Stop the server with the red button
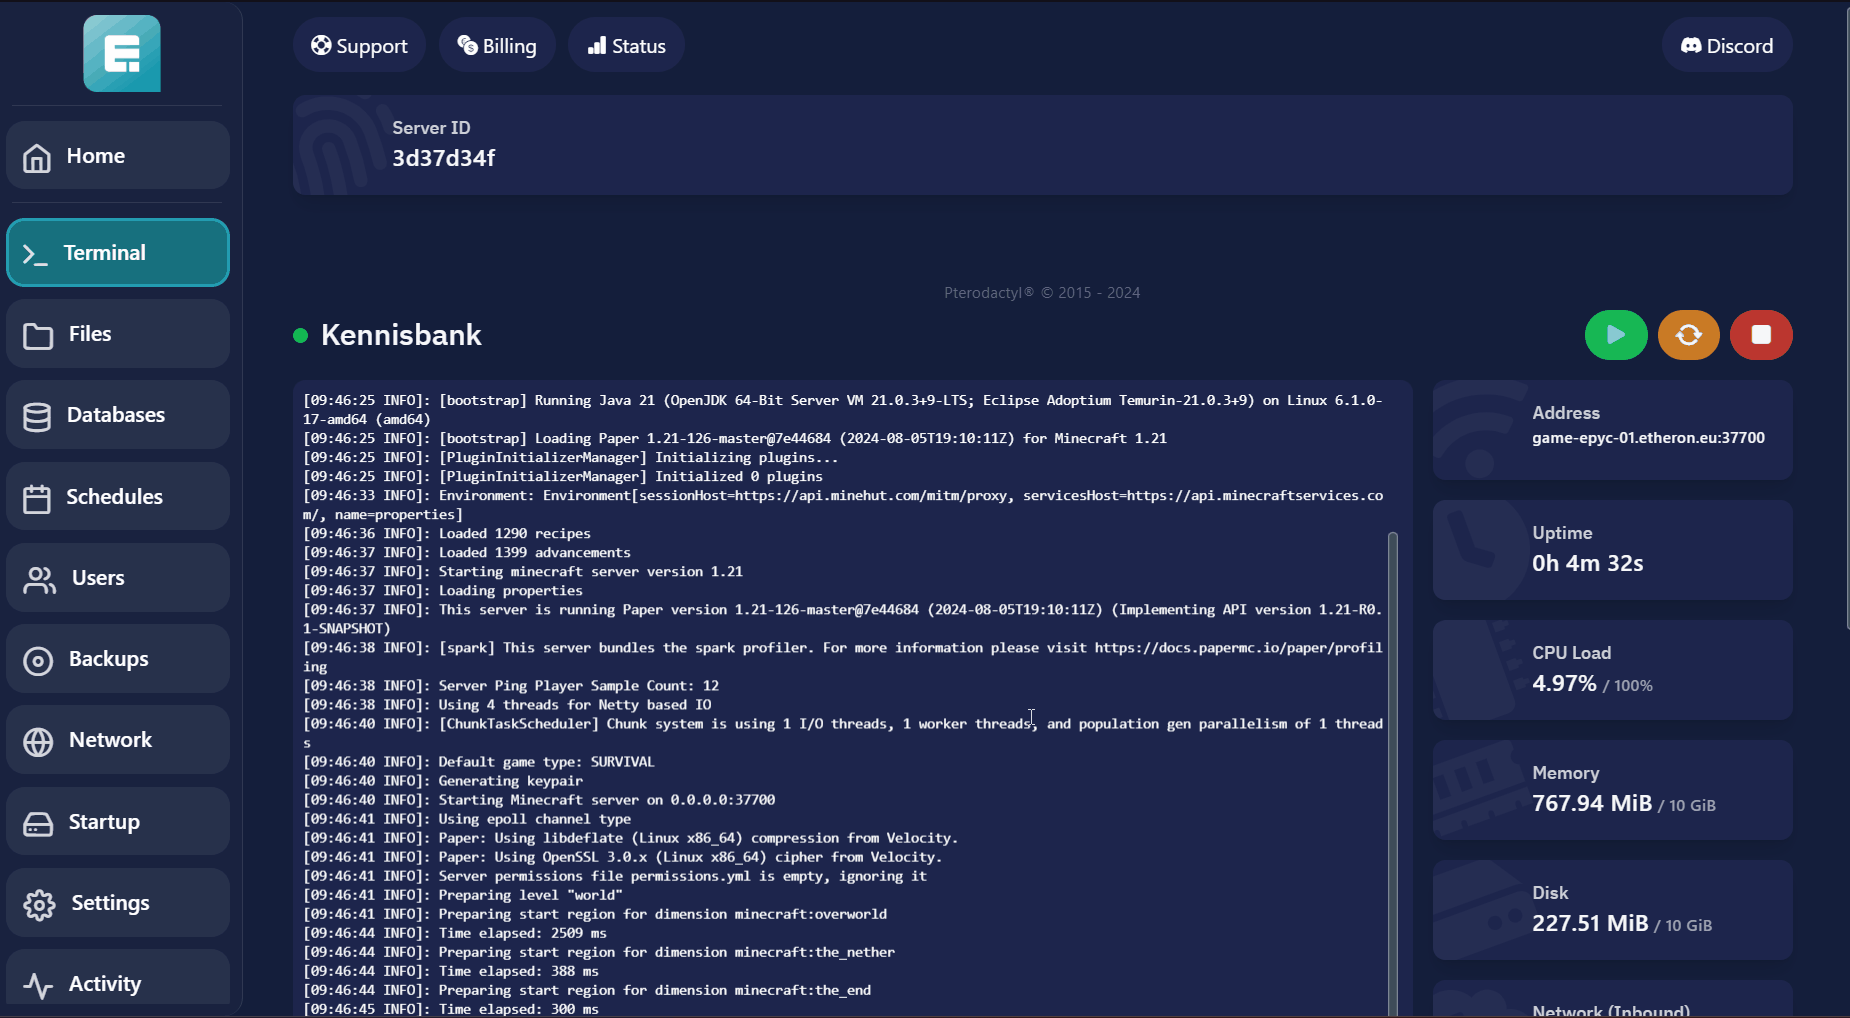The height and width of the screenshot is (1018, 1850). tap(1761, 335)
